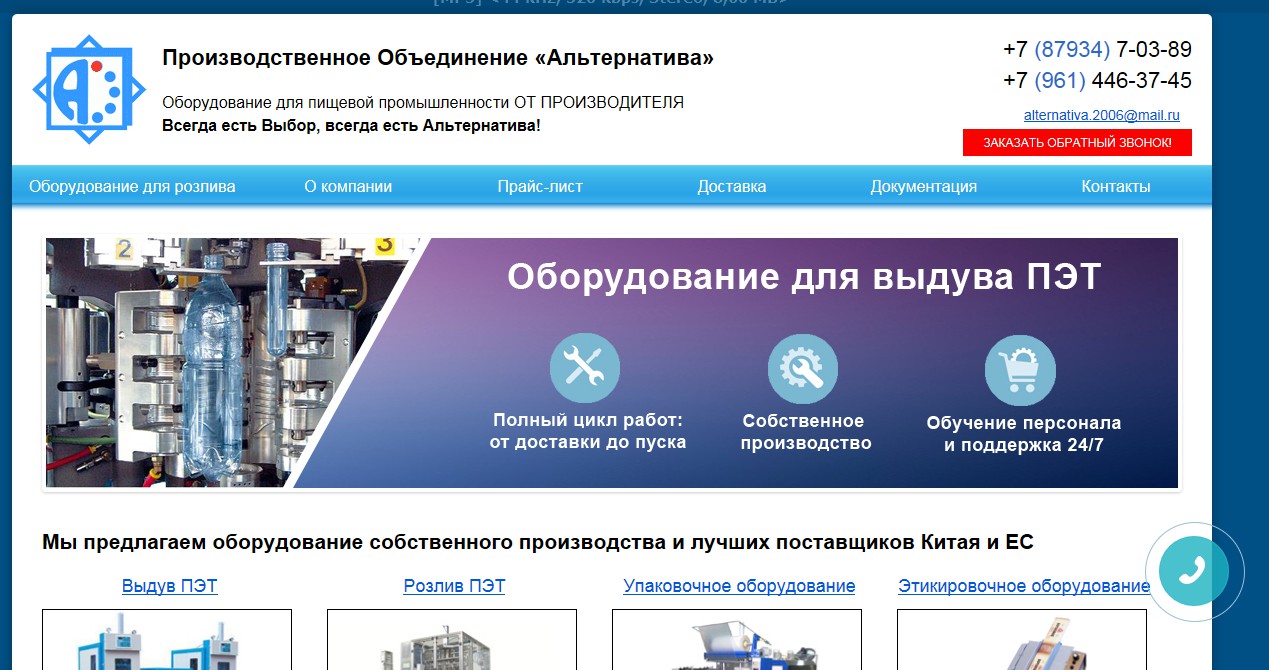This screenshot has height=670, width=1269.
Task: Open the Розлив ПЭТ category link
Action: [454, 586]
